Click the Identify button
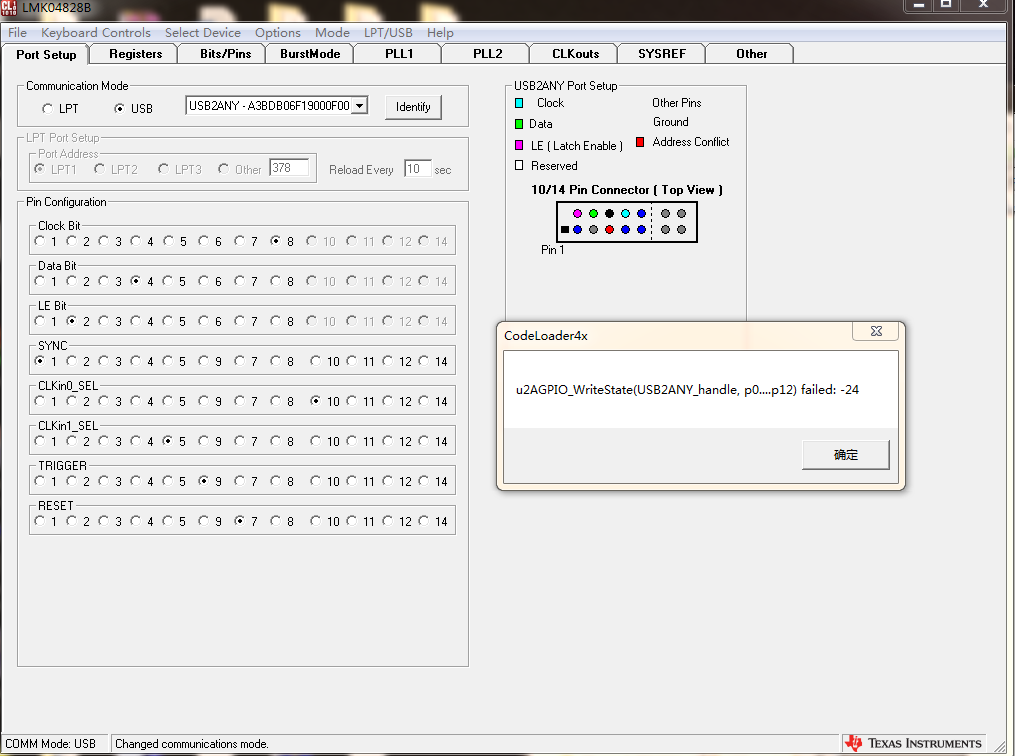This screenshot has width=1015, height=756. tap(413, 107)
